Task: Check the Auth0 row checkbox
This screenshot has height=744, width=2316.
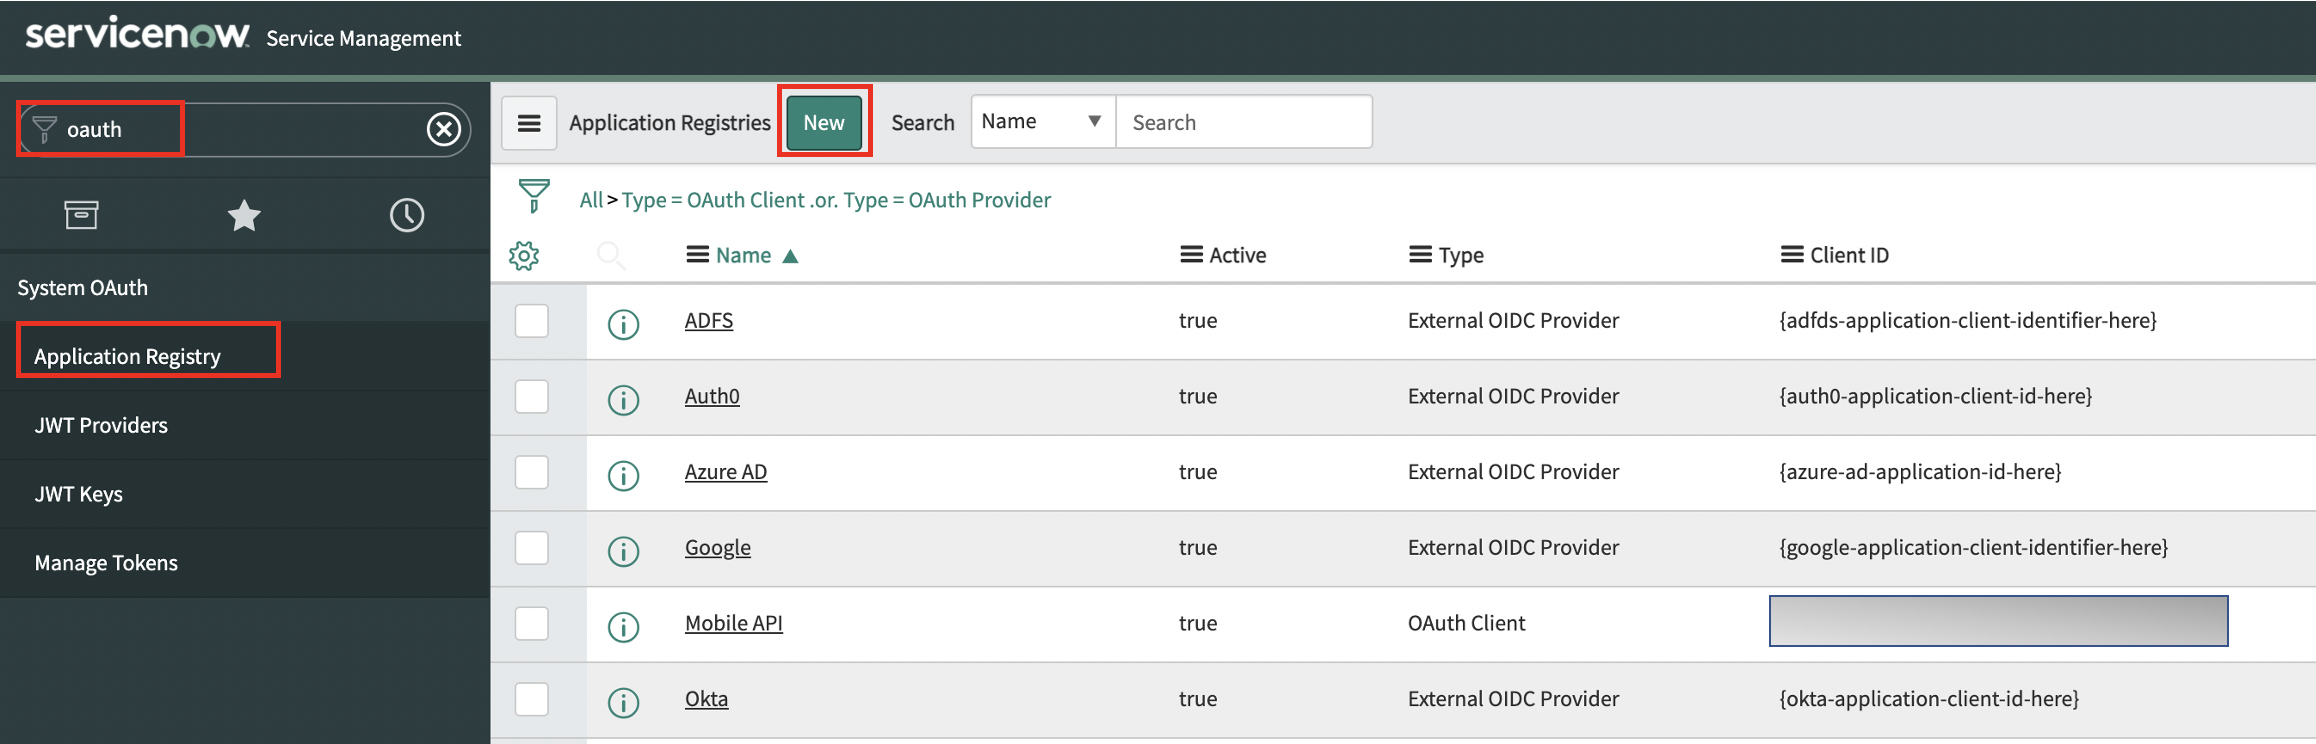Action: pyautogui.click(x=532, y=397)
